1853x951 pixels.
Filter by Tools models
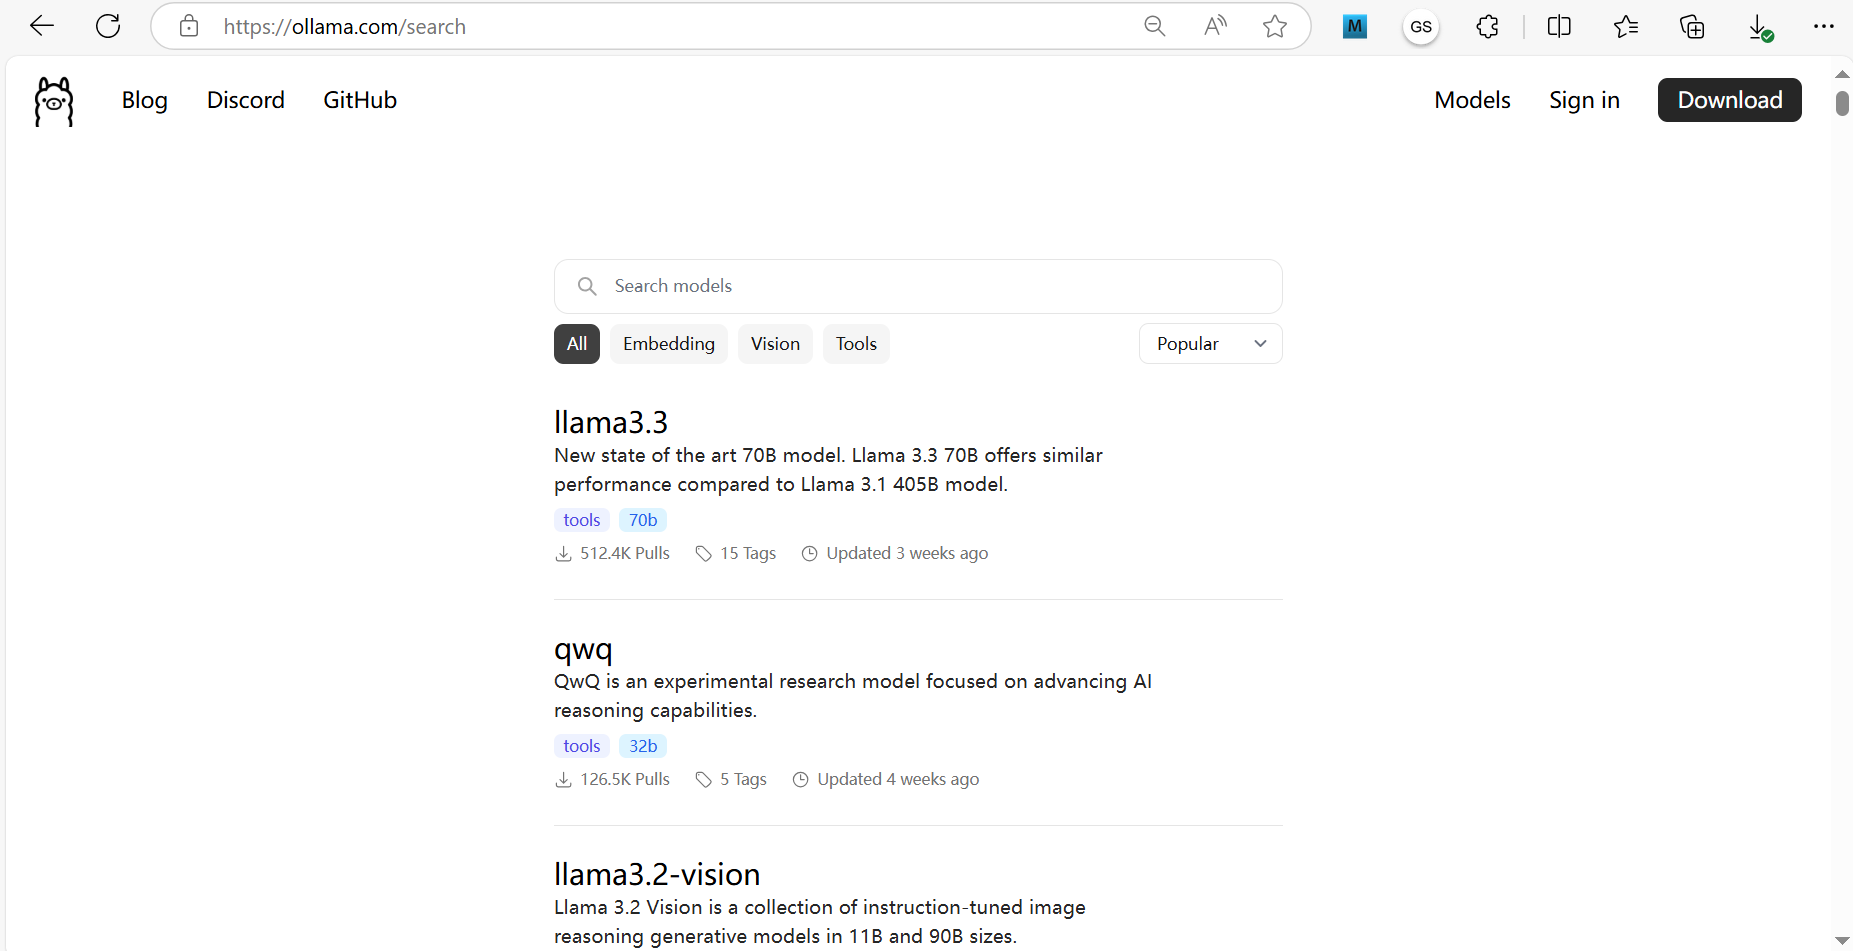click(x=856, y=344)
